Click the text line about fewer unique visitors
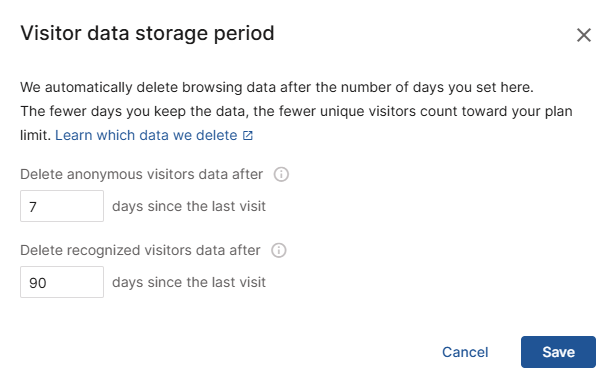Image resolution: width=613 pixels, height=380 pixels. pyautogui.click(x=296, y=111)
